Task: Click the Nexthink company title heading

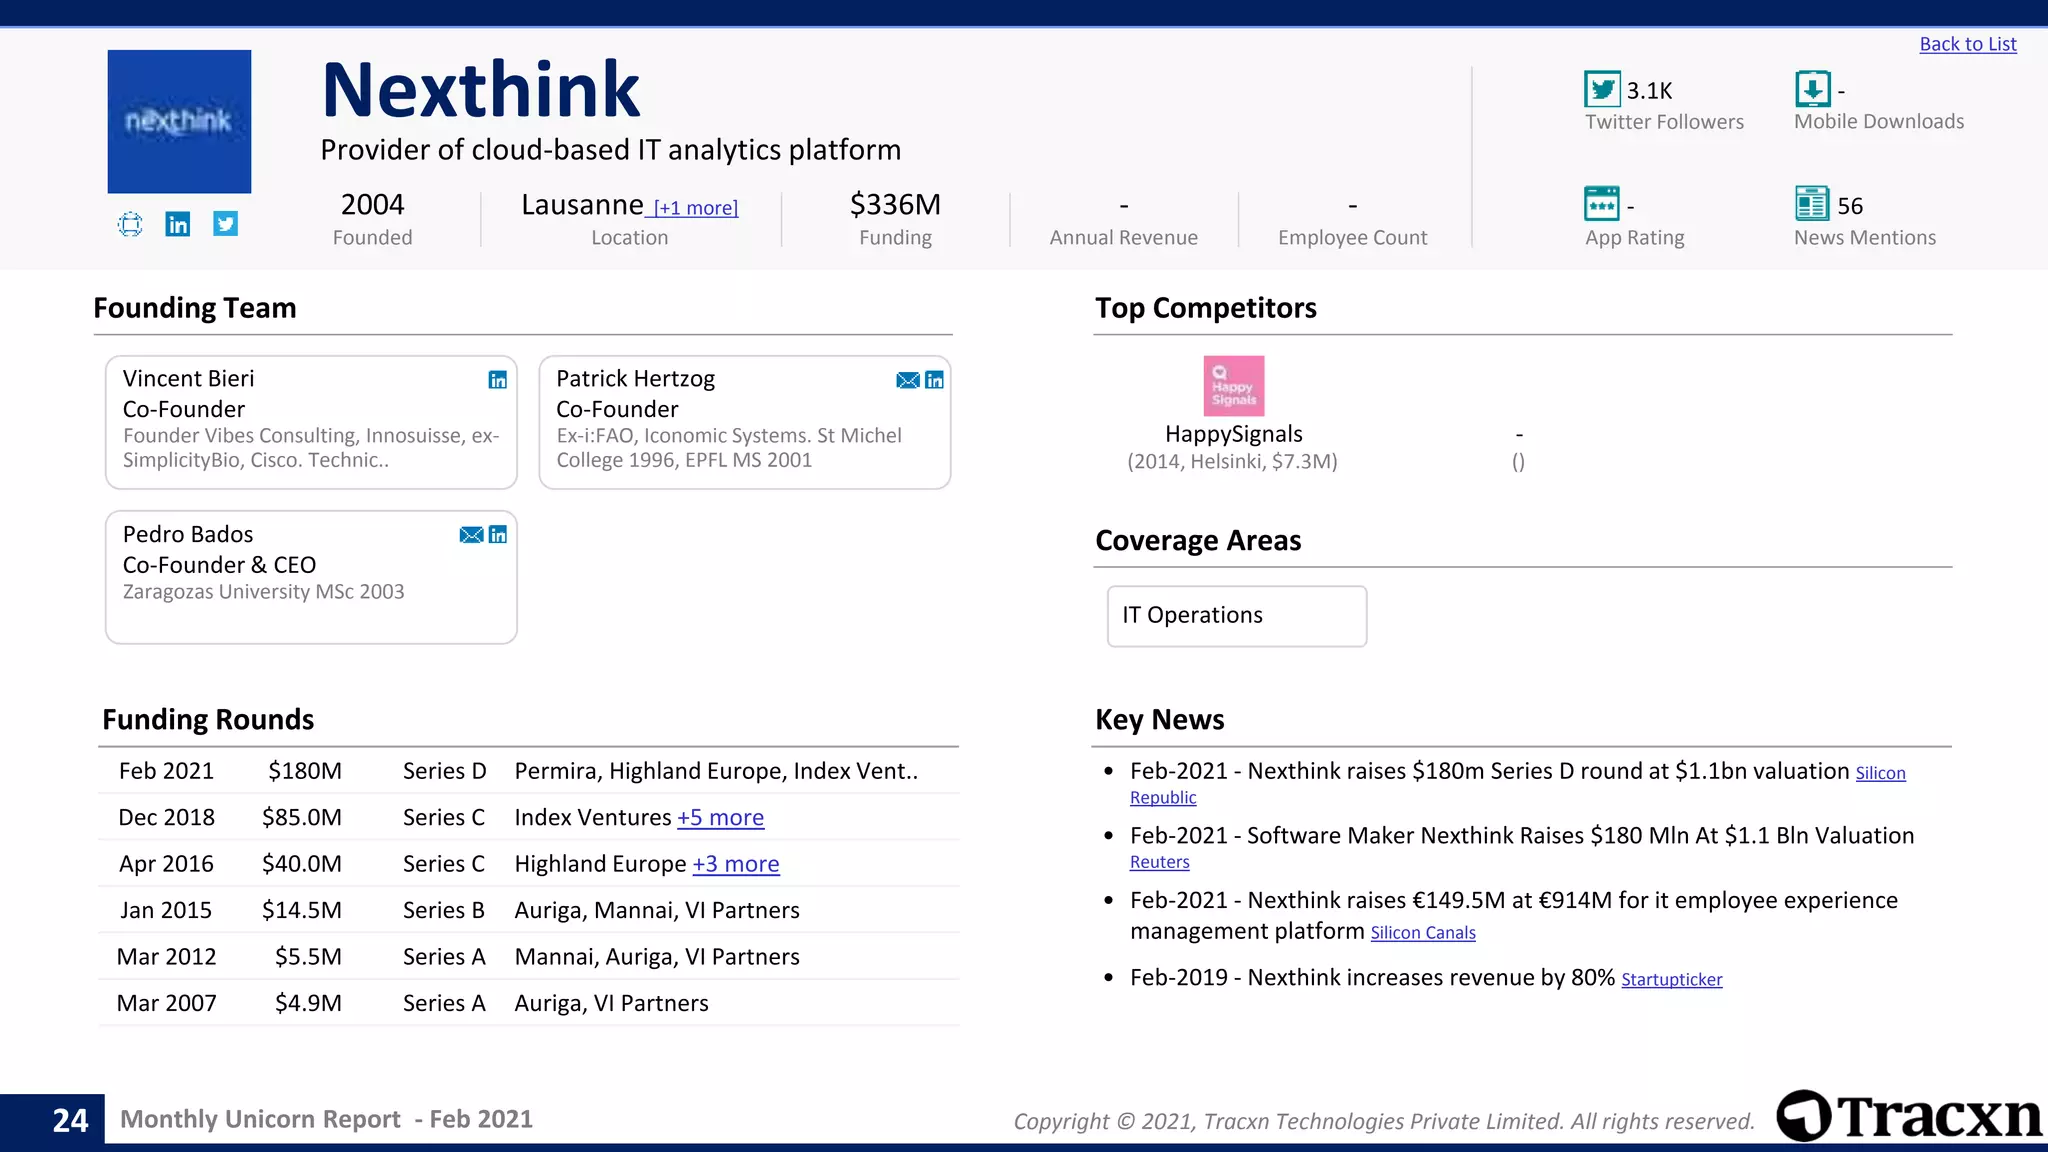Action: click(481, 90)
